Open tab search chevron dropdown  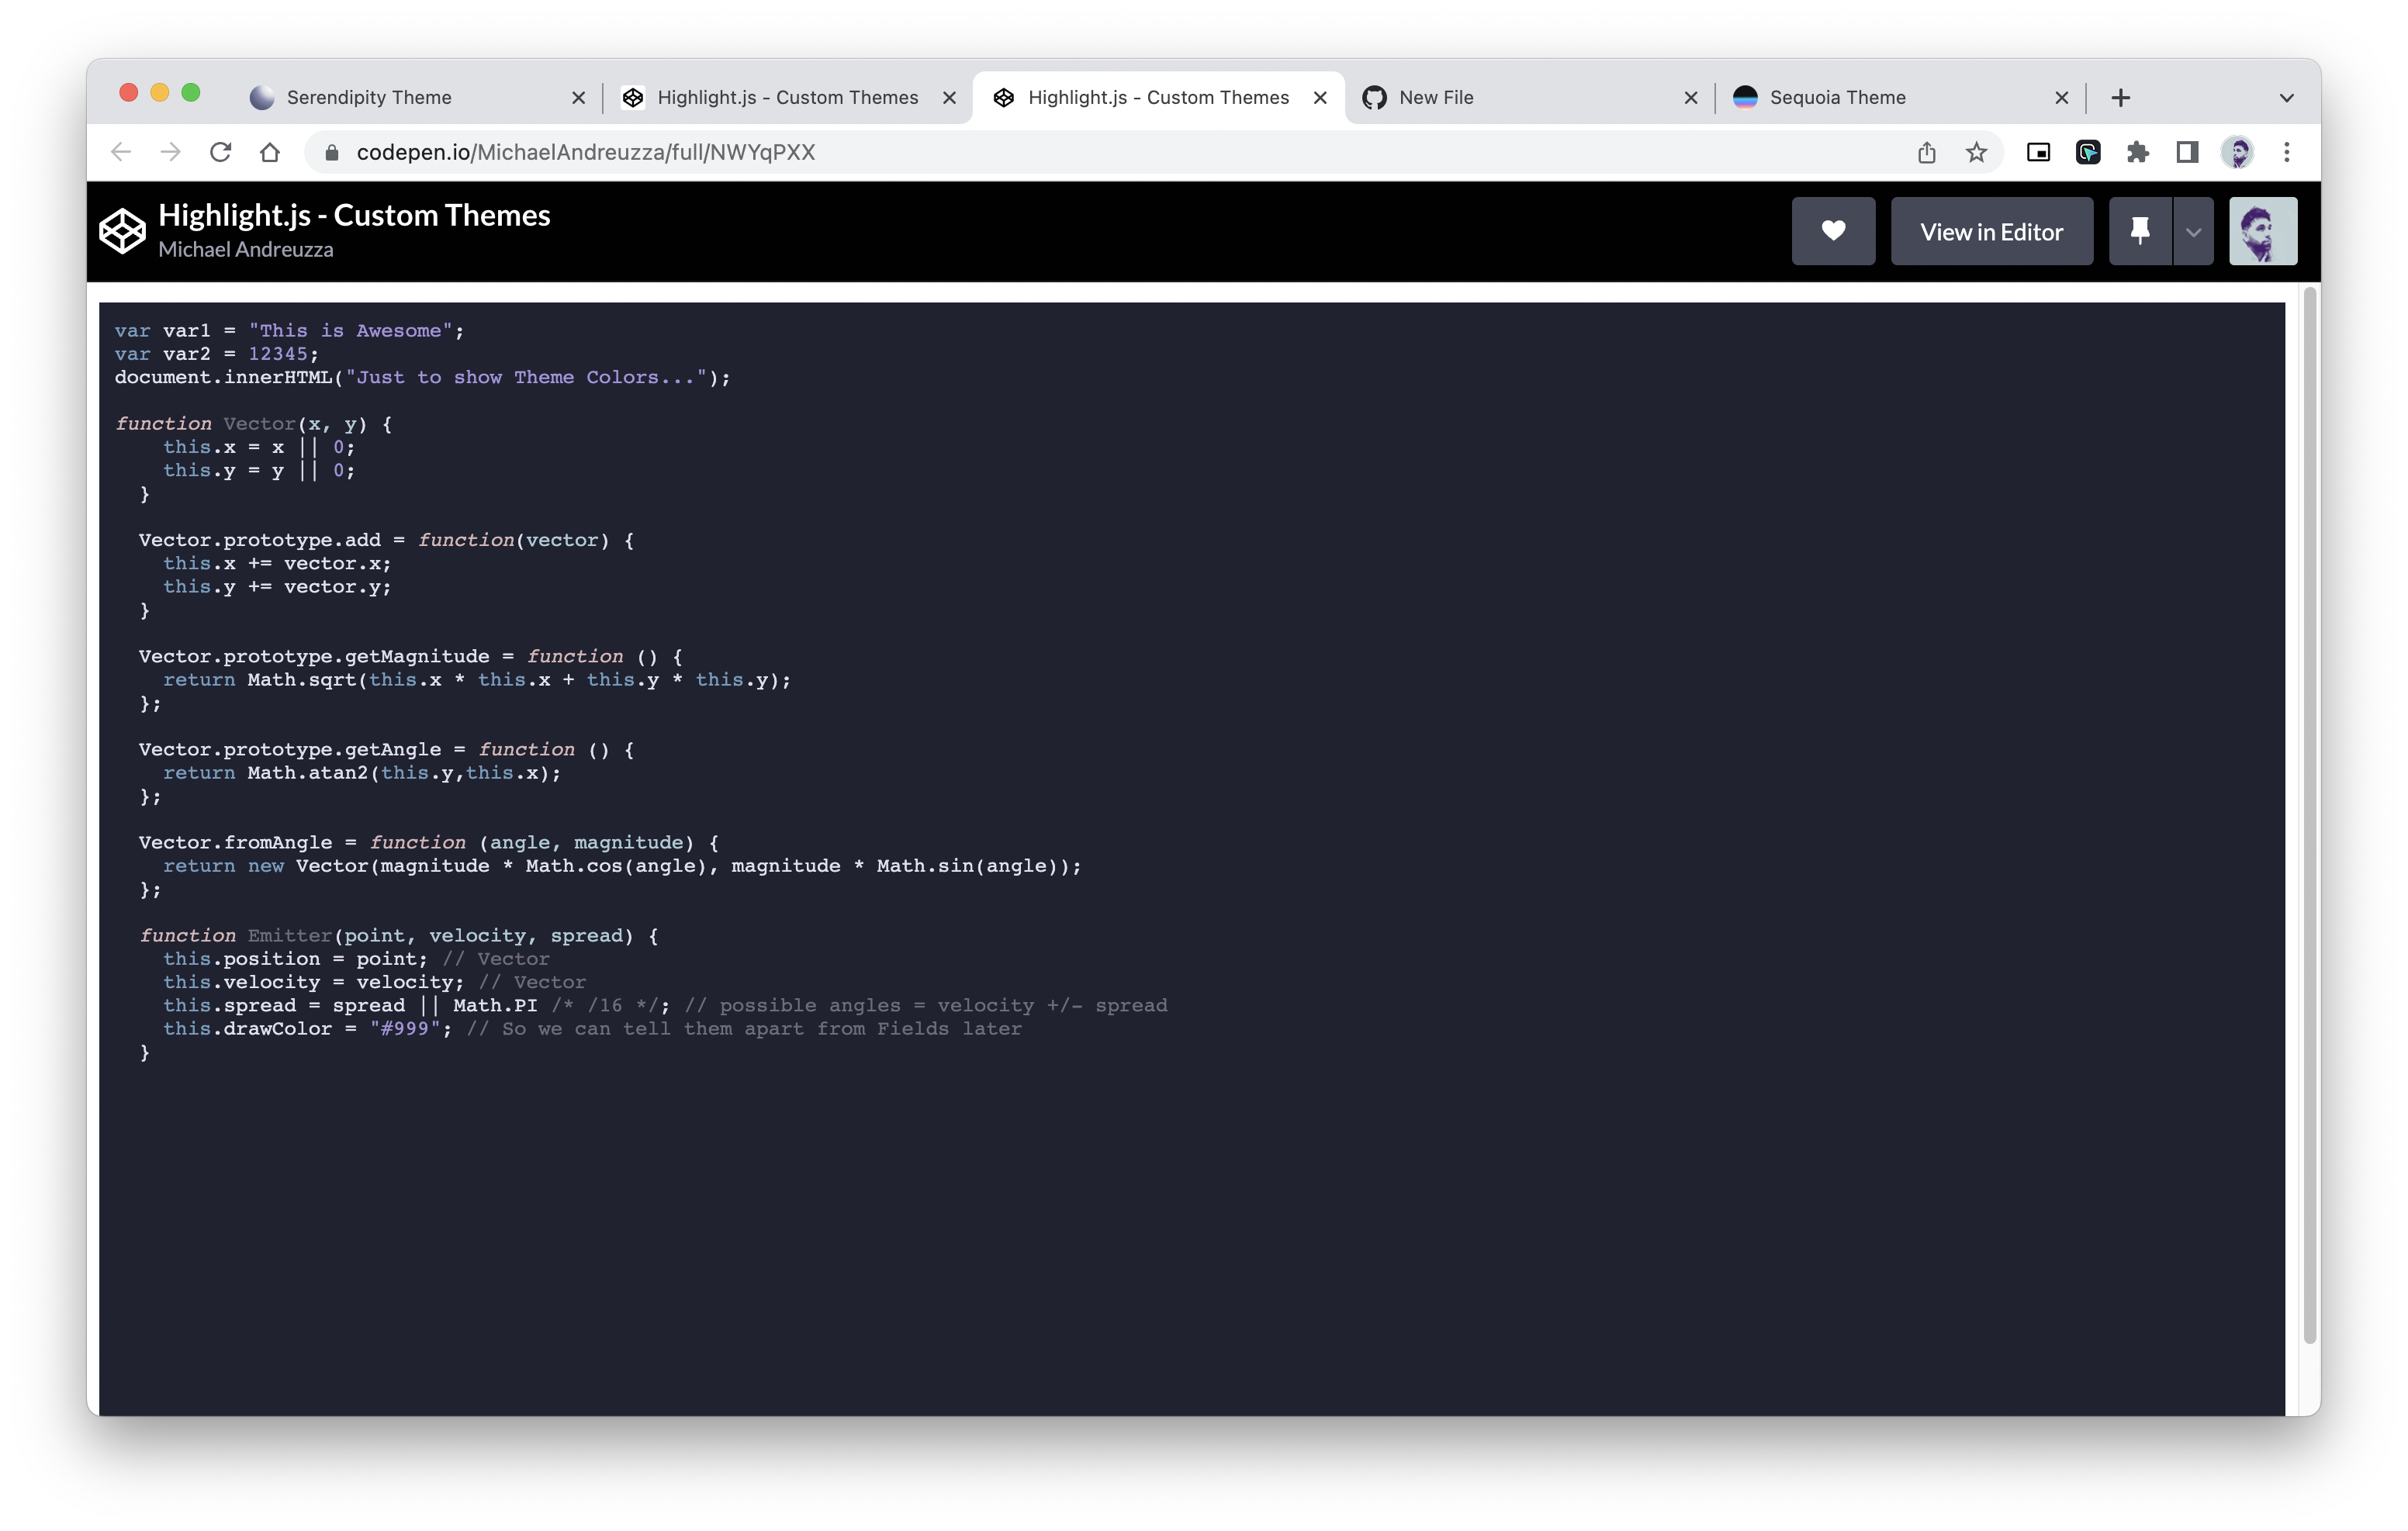click(2286, 98)
